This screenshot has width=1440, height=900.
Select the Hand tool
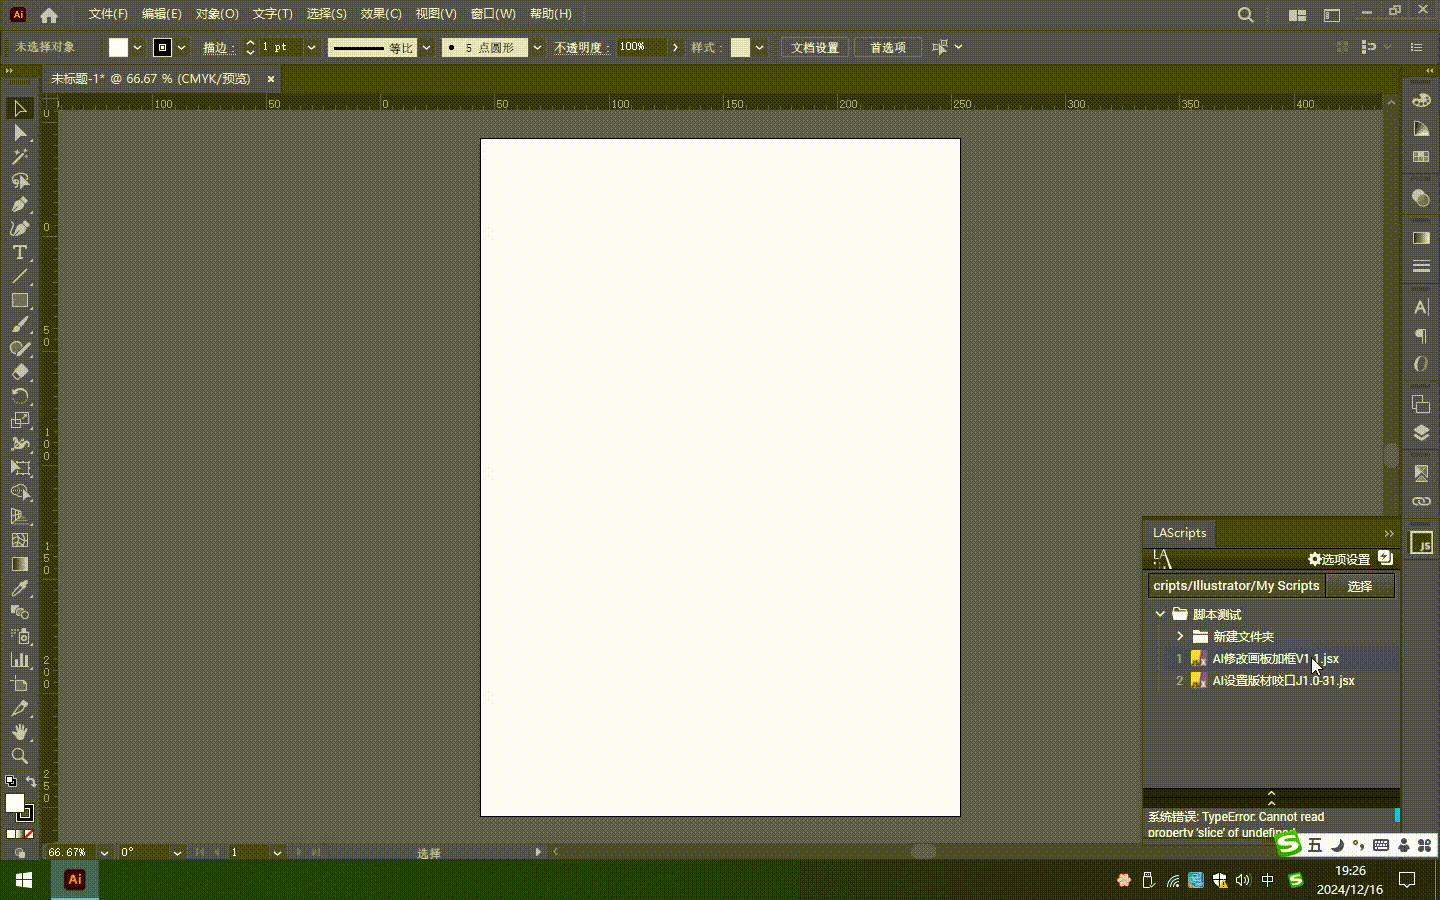pyautogui.click(x=19, y=732)
